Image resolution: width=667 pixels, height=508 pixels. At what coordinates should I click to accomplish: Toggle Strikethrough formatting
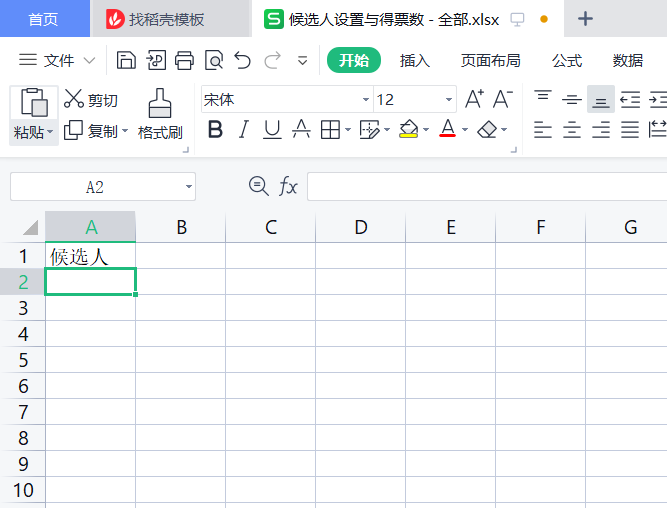(x=301, y=129)
